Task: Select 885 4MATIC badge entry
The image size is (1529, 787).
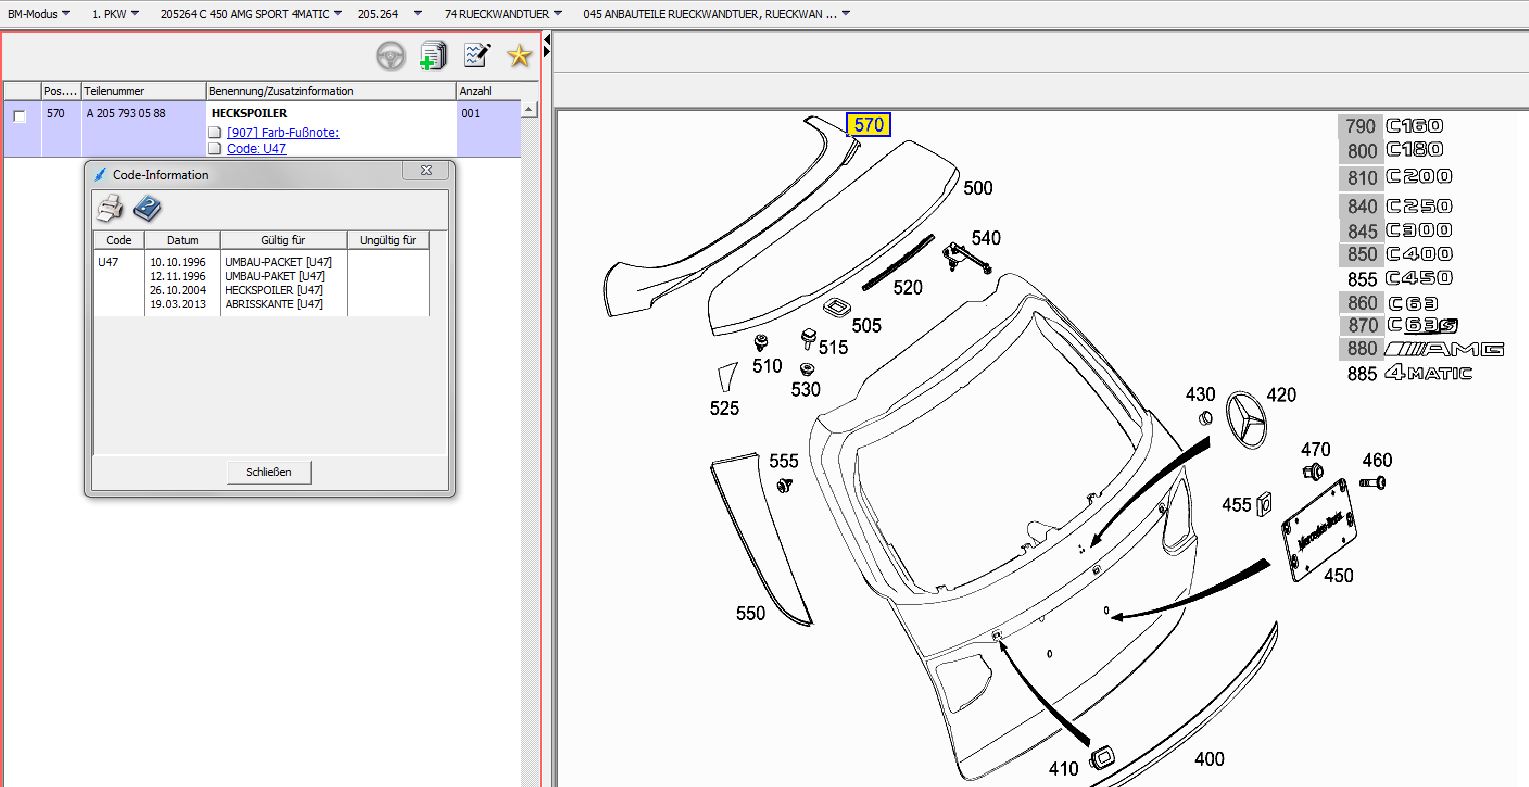Action: pos(1410,373)
